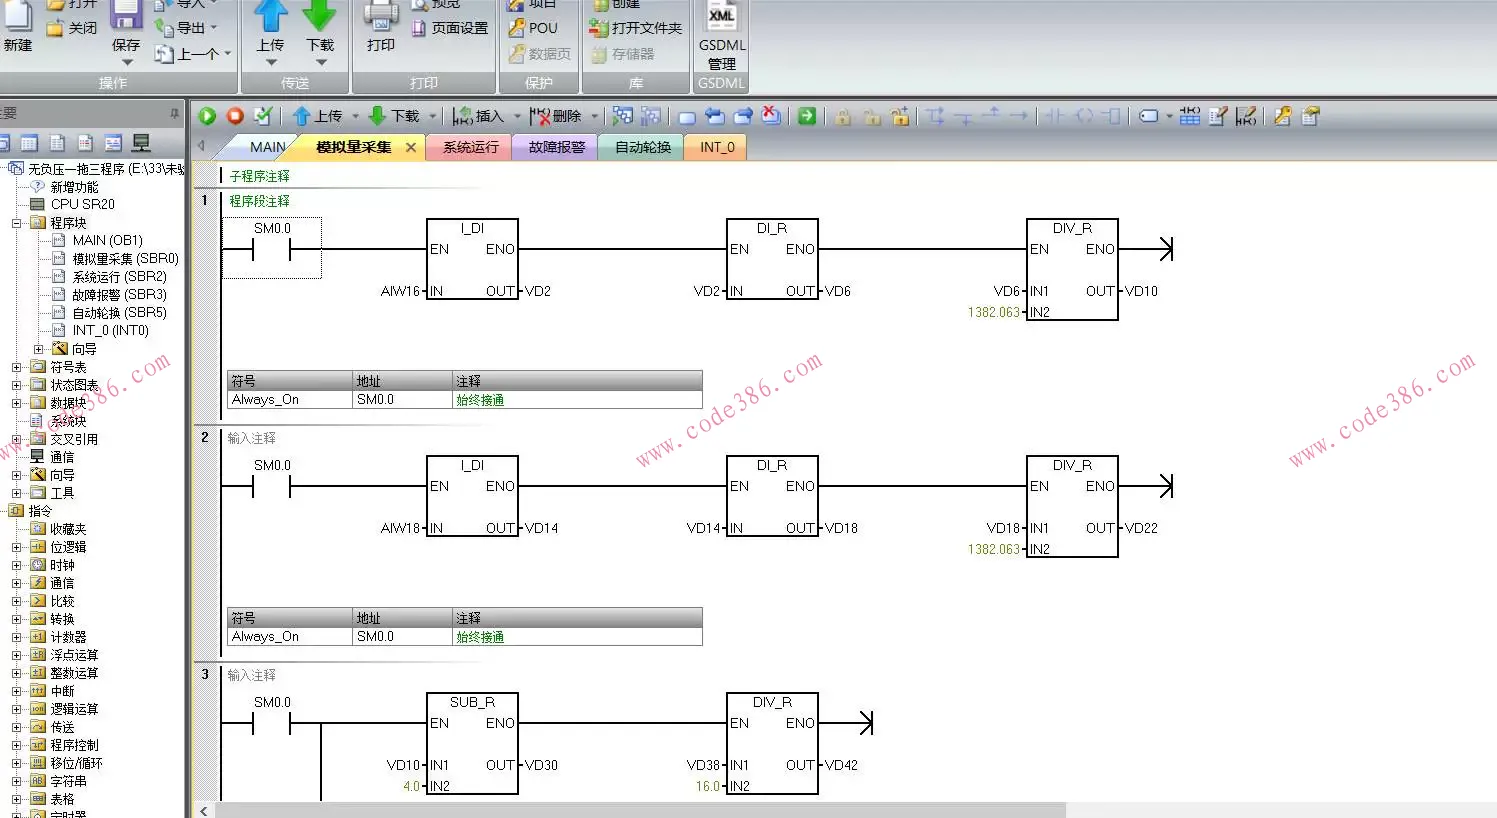
Task: Collapse the 程序块 tree node
Action: click(x=17, y=223)
